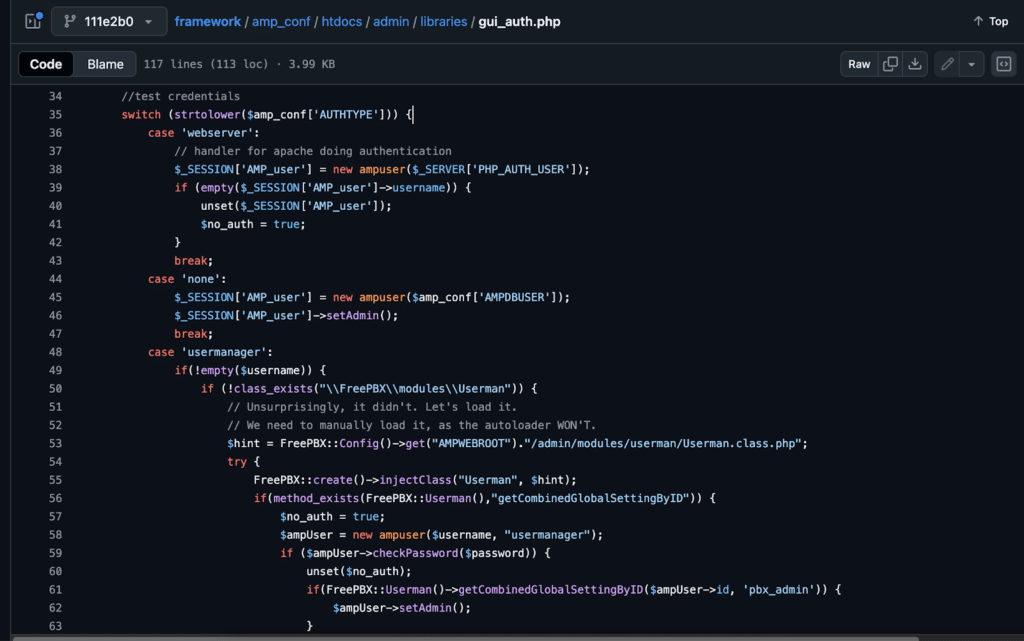Go to the framework repository root link
Screen dimensions: 1024x641
[x=207, y=21]
